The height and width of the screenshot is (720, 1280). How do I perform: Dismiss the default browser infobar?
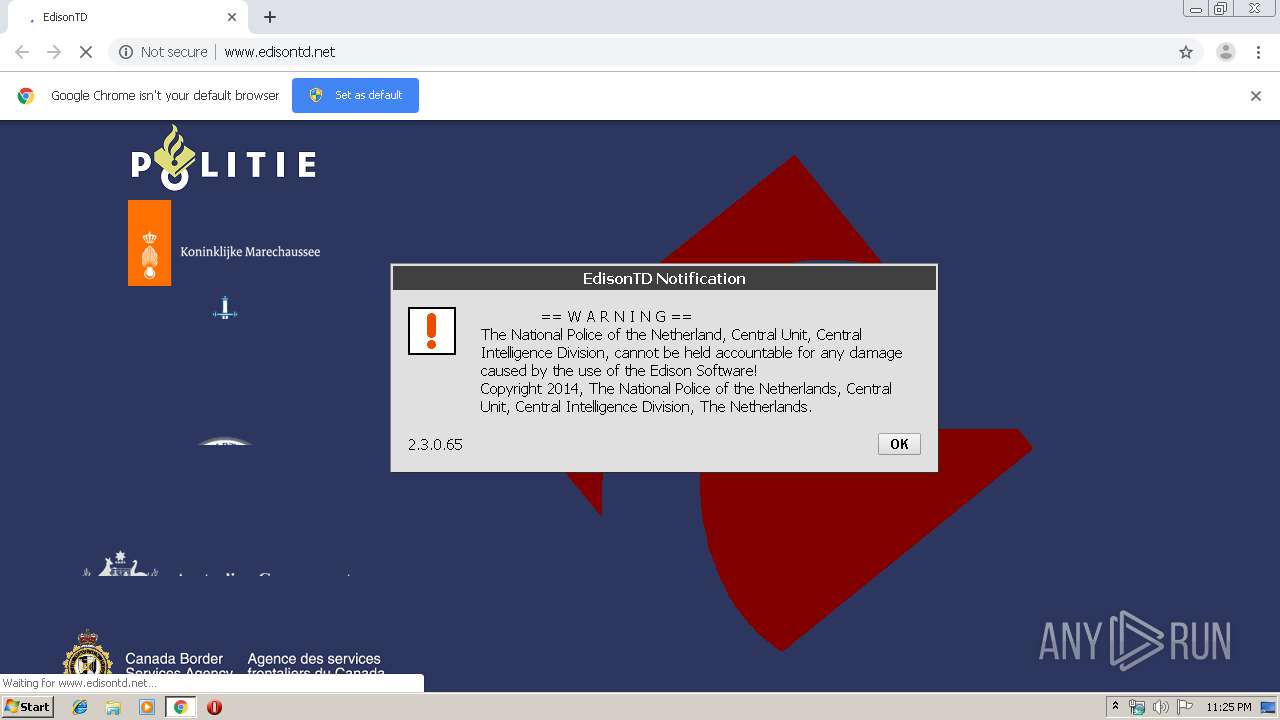[1256, 96]
